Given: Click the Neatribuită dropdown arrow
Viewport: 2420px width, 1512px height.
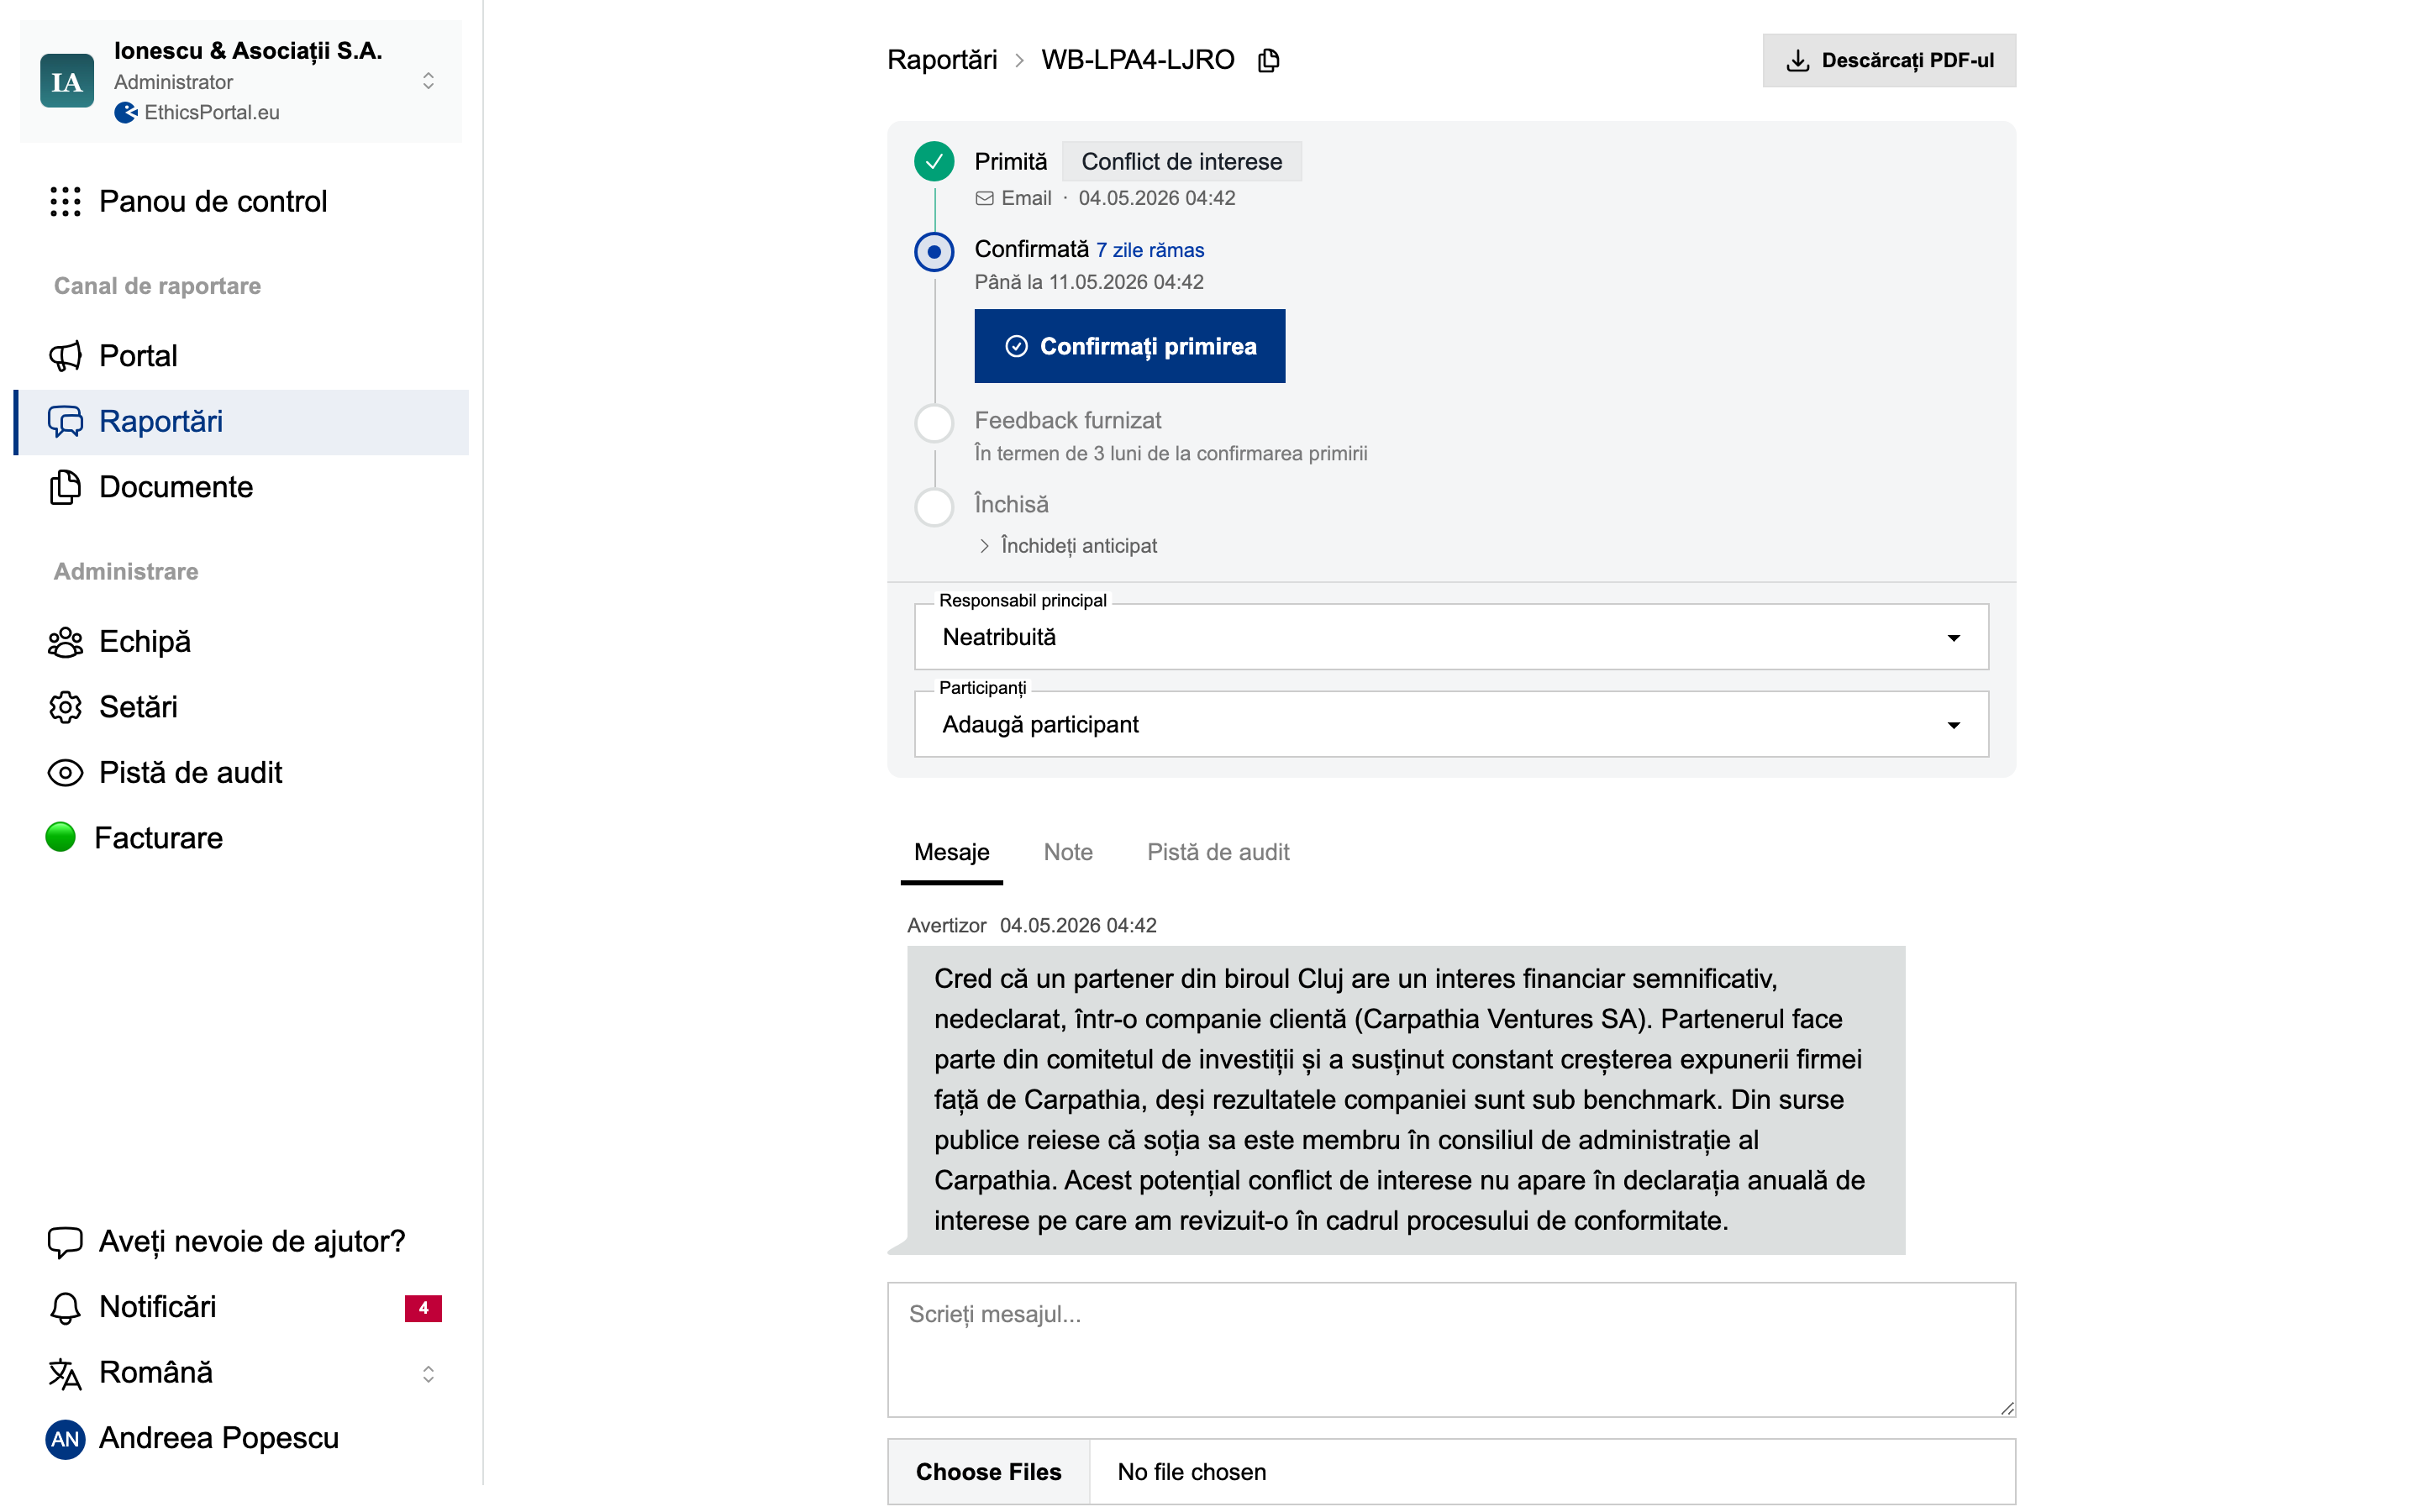Looking at the screenshot, I should coord(1953,638).
